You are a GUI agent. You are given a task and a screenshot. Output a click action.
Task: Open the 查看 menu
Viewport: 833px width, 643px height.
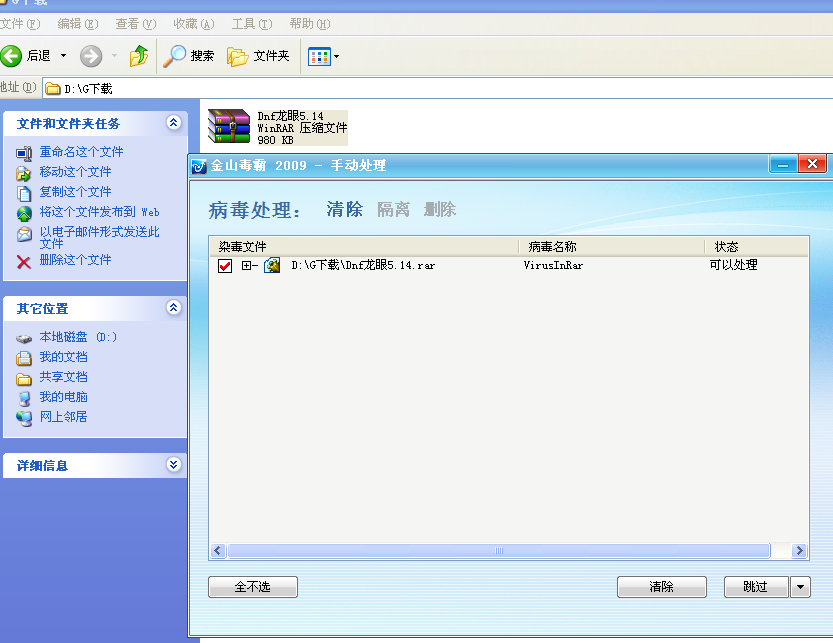coord(135,24)
